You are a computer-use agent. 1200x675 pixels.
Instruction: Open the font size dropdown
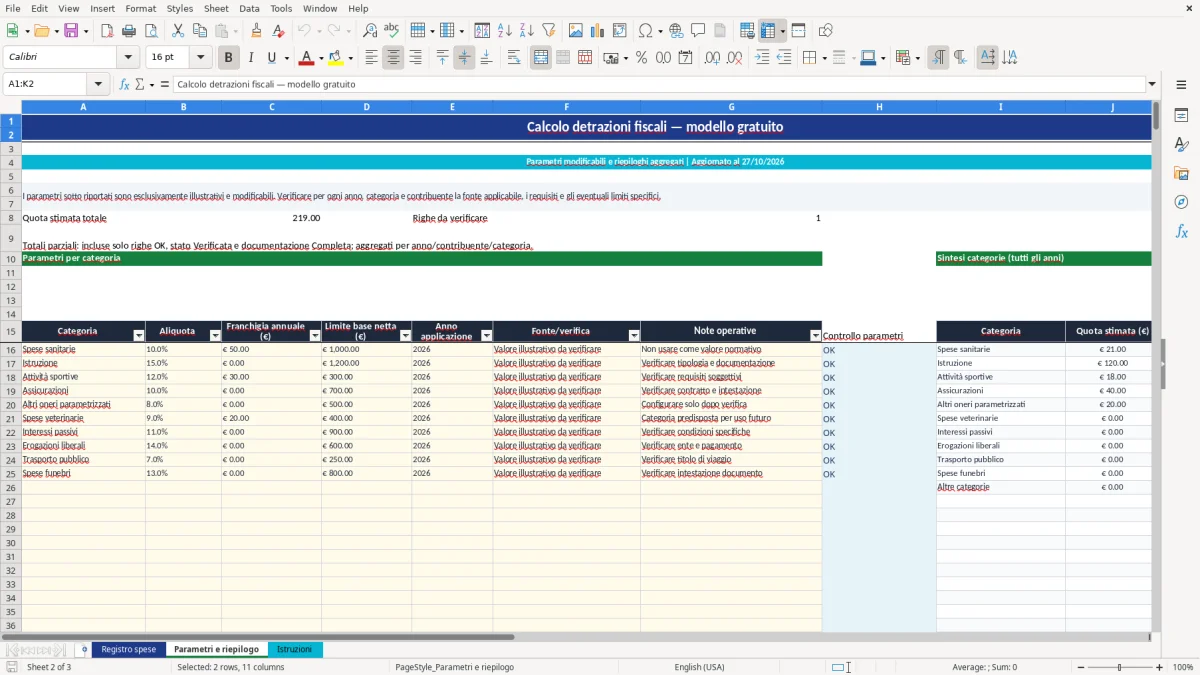point(200,58)
